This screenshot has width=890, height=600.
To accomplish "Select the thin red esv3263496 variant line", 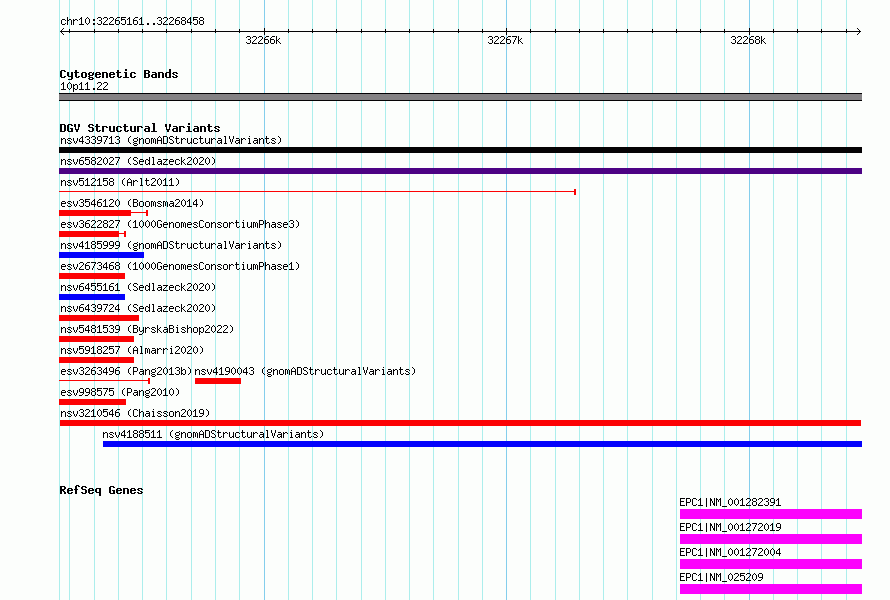I will pyautogui.click(x=104, y=381).
